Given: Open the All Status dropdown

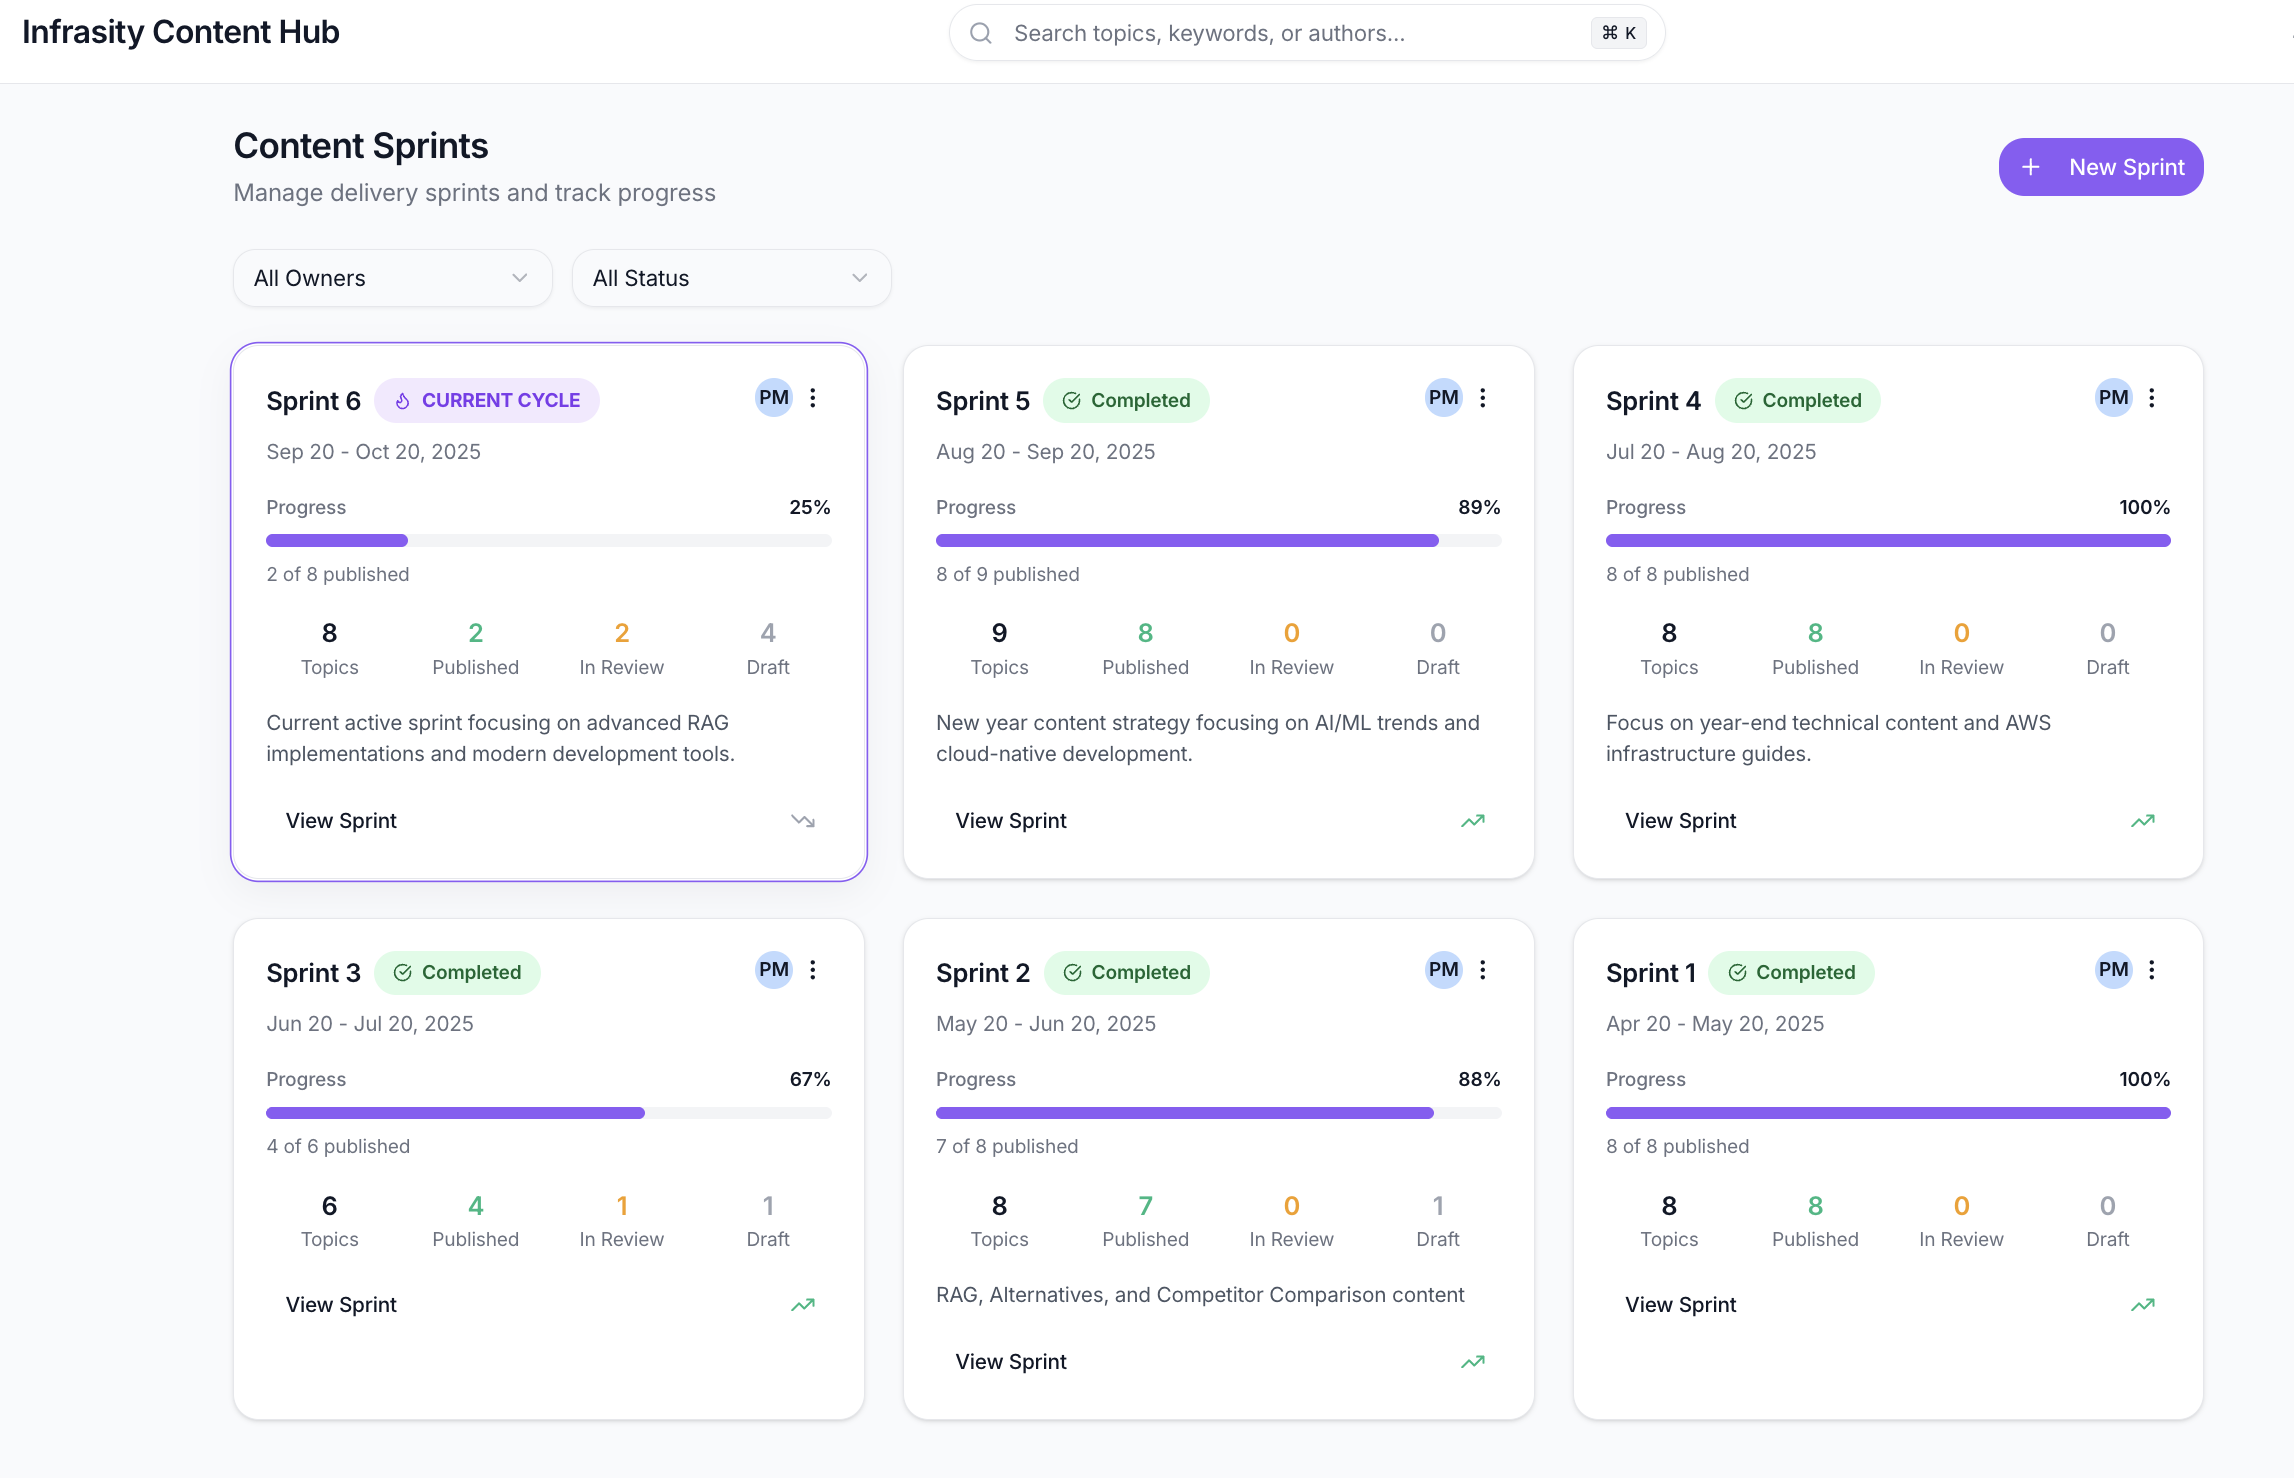Looking at the screenshot, I should coord(731,277).
